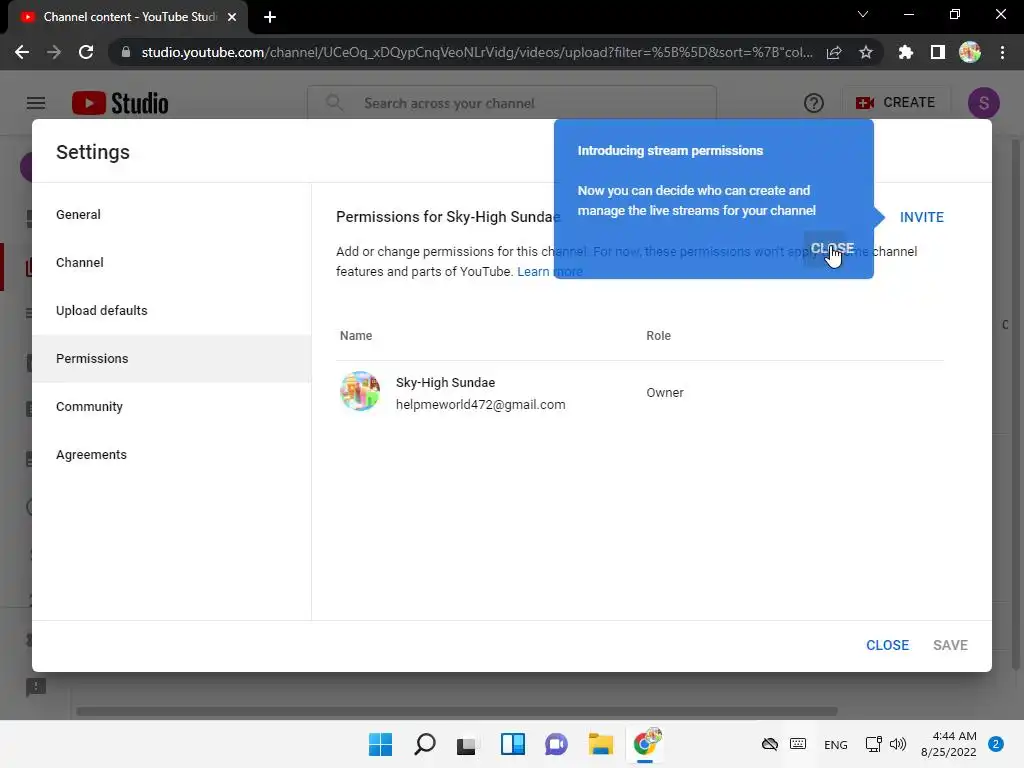The image size is (1024, 768).
Task: Switch to Chrome on taskbar
Action: pos(646,744)
